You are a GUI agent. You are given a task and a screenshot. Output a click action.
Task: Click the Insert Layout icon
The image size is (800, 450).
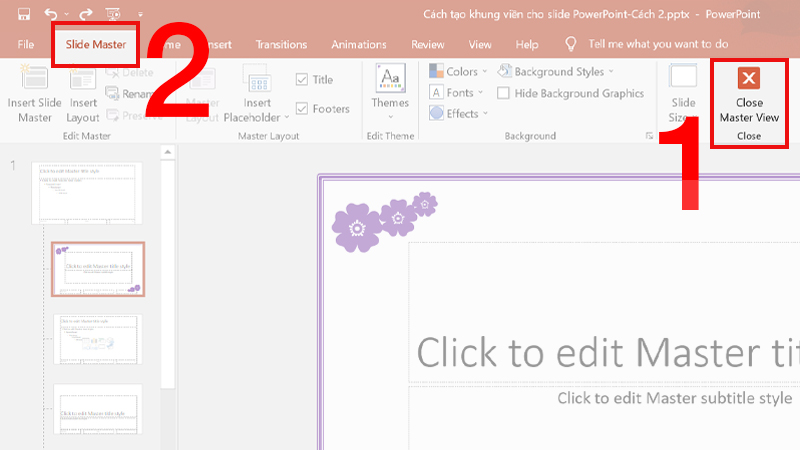click(x=83, y=83)
